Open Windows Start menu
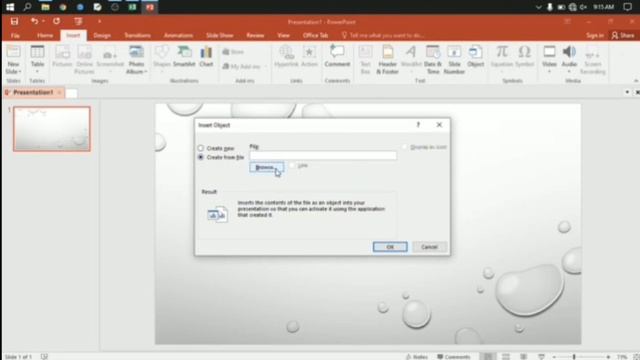Viewport: 640px width, 360px height. click(x=10, y=7)
